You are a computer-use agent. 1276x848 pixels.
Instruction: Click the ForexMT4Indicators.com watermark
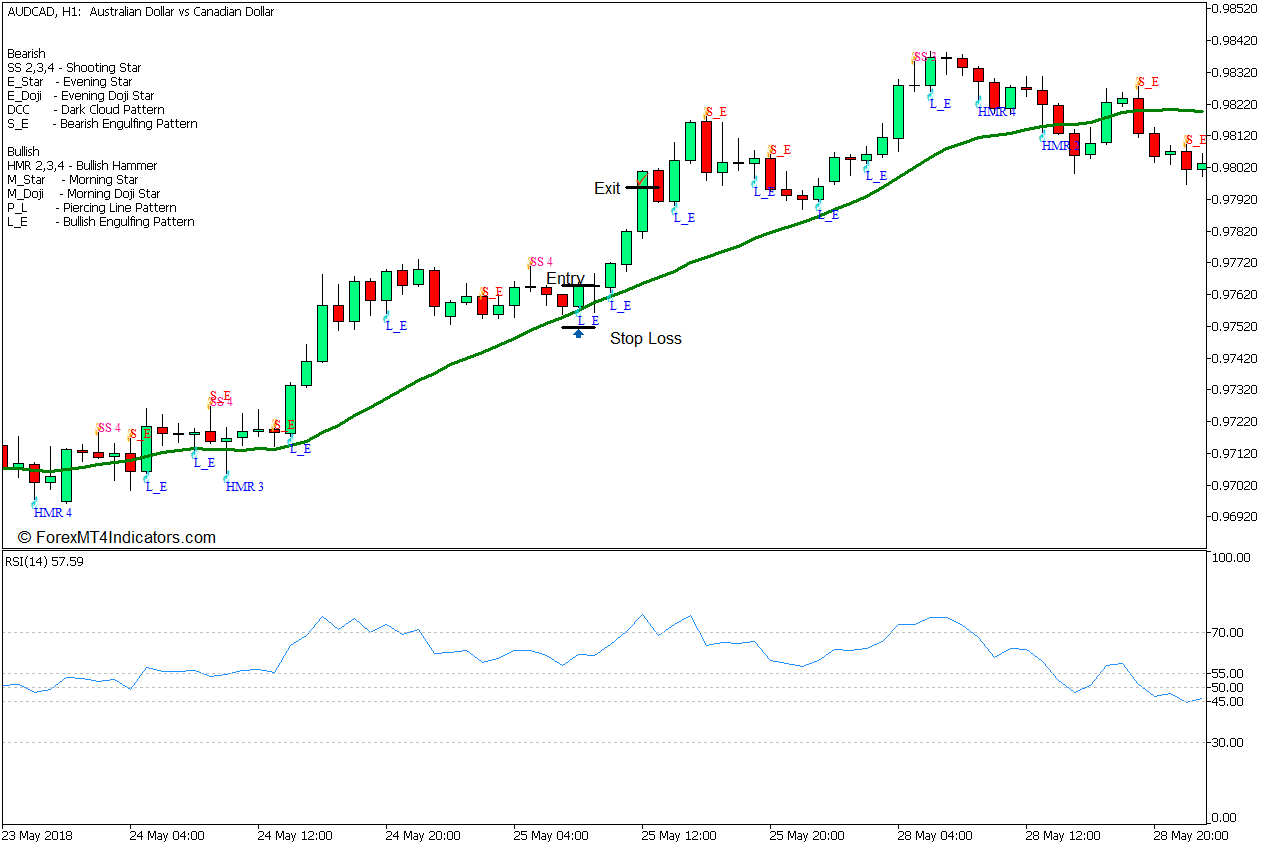tap(117, 538)
